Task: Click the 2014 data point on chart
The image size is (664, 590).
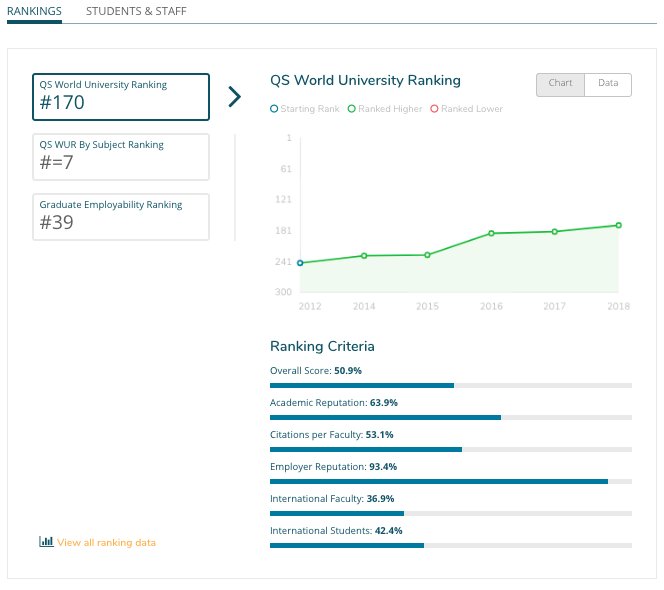Action: [x=364, y=256]
